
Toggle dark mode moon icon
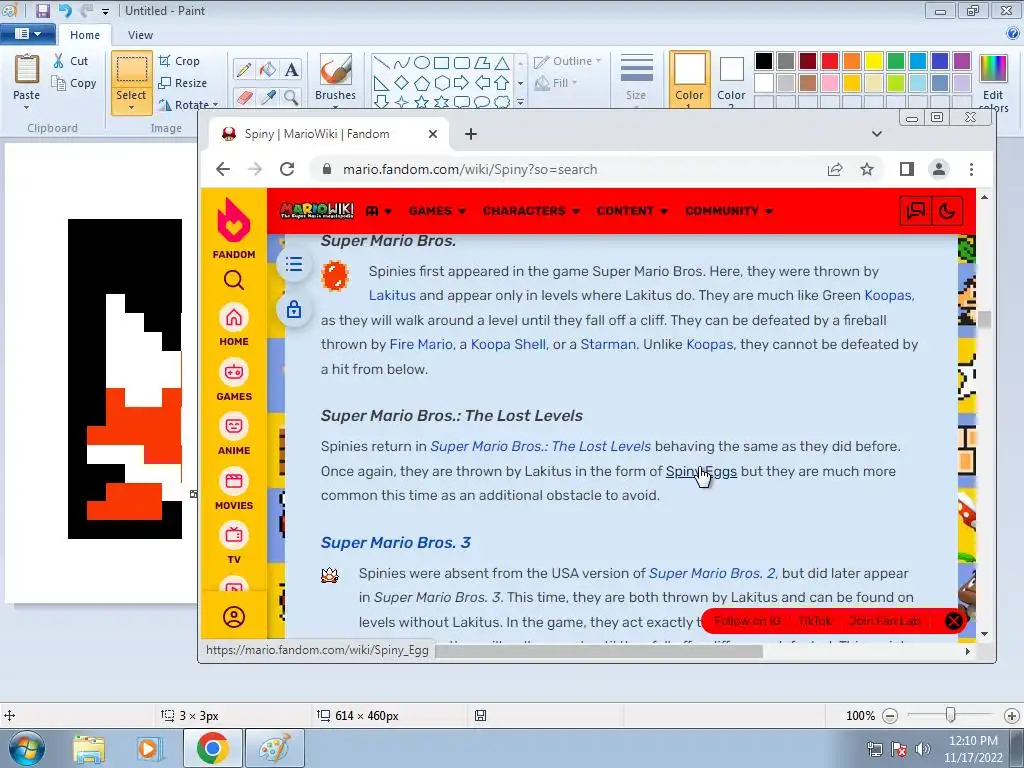pos(947,211)
